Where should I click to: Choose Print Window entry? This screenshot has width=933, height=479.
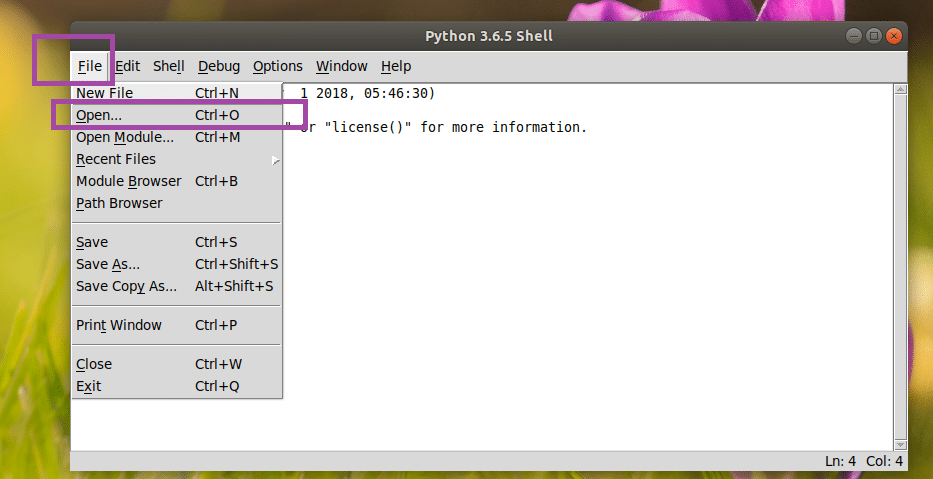[177, 325]
